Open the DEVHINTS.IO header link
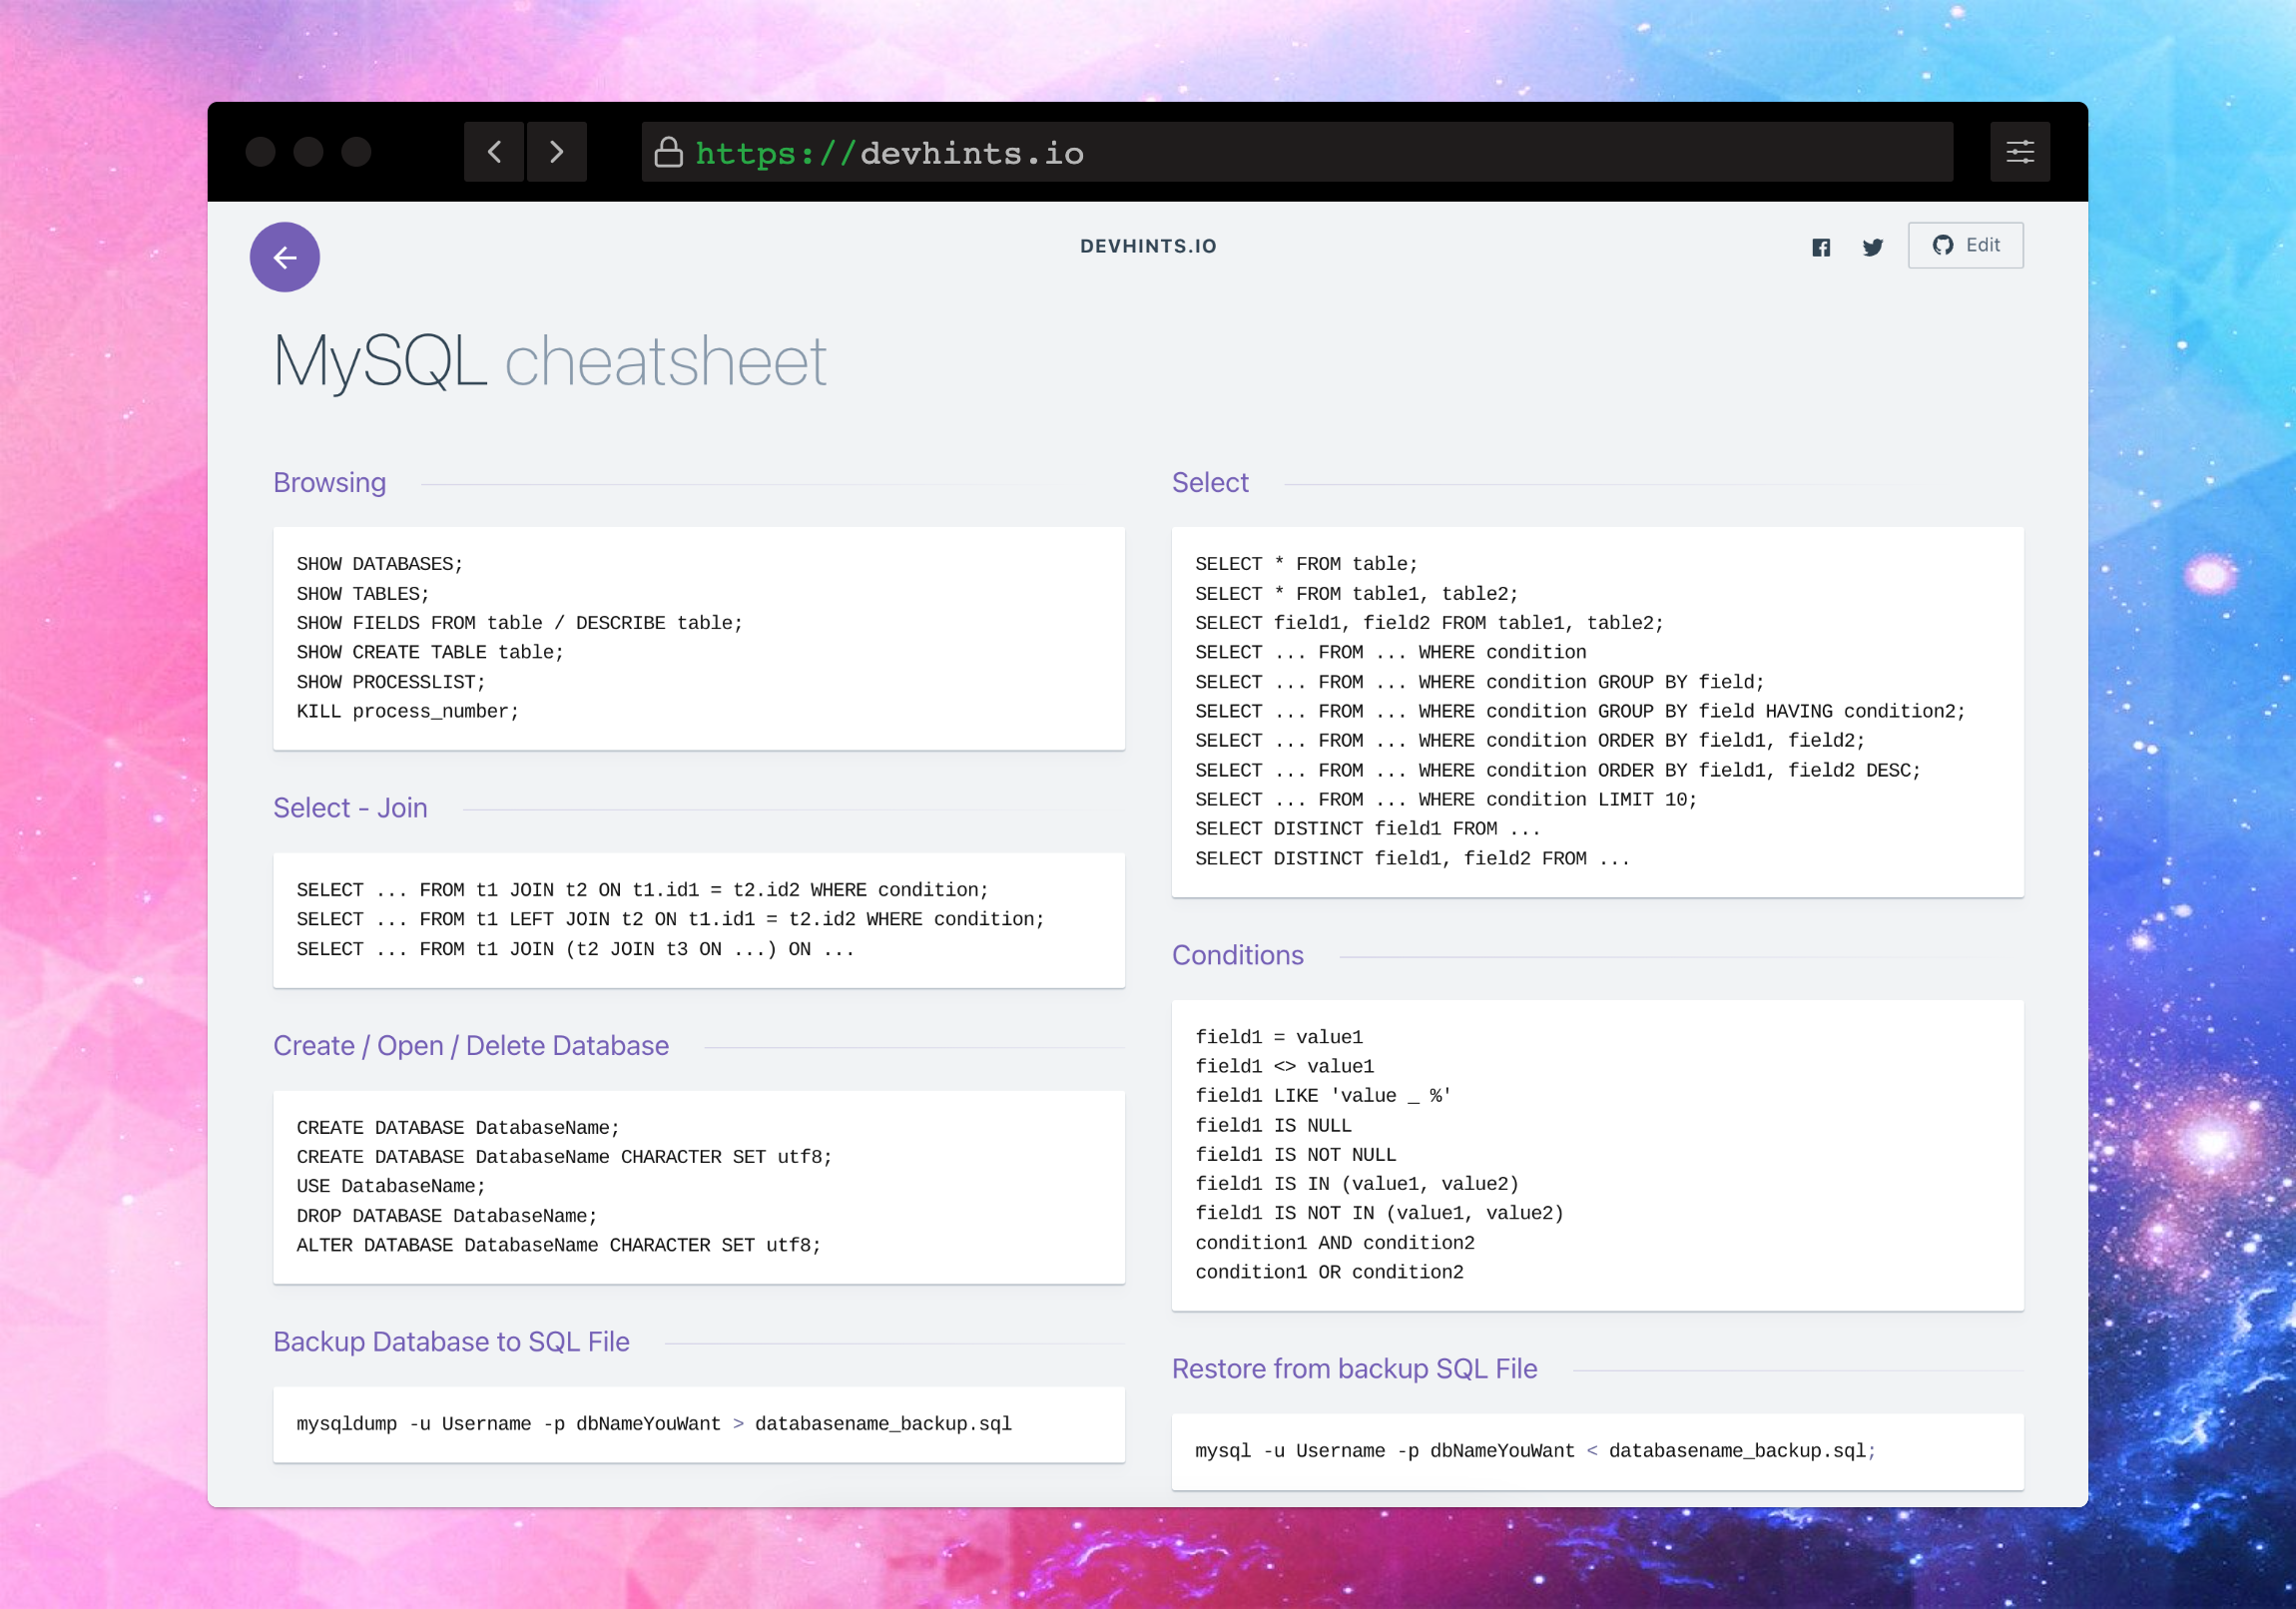2296x1609 pixels. pyautogui.click(x=1148, y=246)
